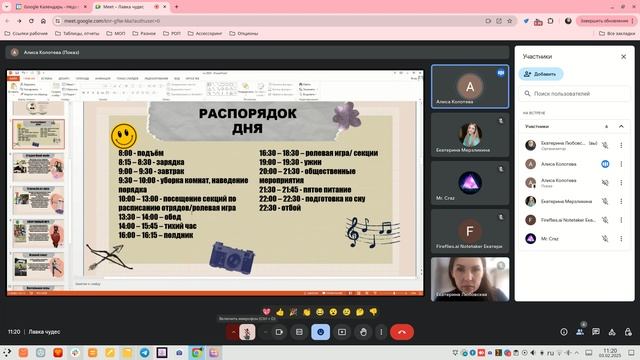640x360 pixels.
Task: Start presenting your screen
Action: tap(342, 332)
